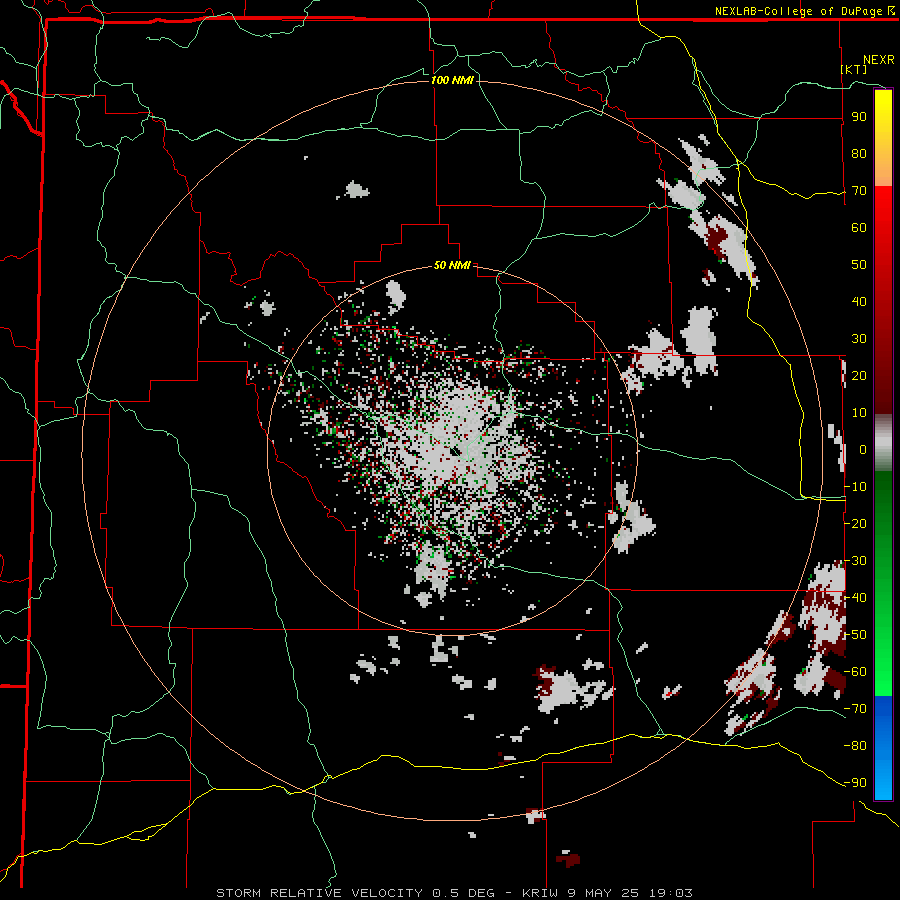The image size is (900, 900).
Task: Click the -30 knot scale label
Action: click(x=855, y=561)
